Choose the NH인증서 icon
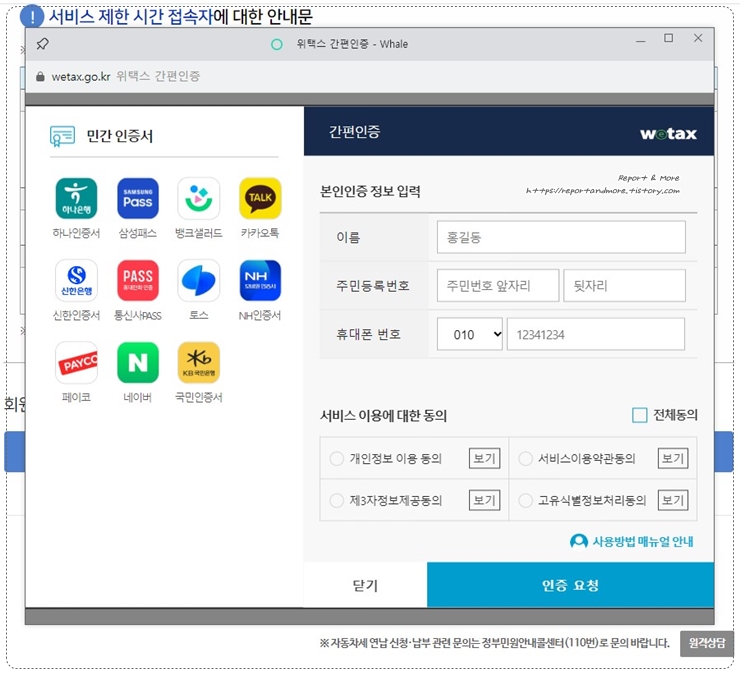740x675 pixels. [260, 280]
